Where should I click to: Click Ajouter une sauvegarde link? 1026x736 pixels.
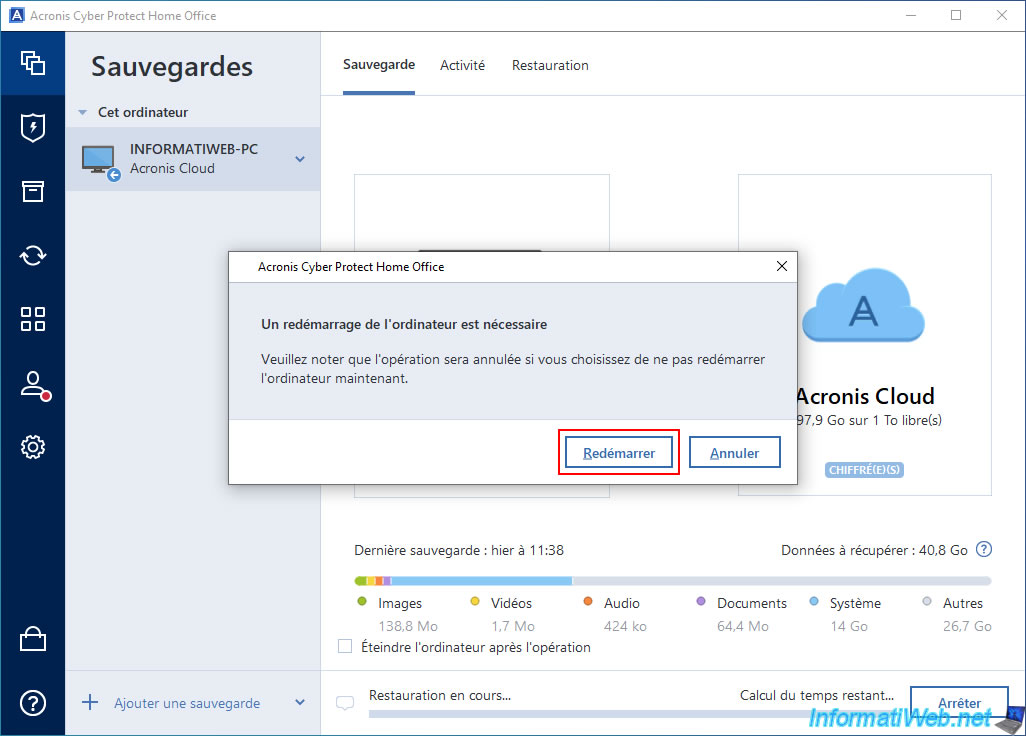[187, 703]
